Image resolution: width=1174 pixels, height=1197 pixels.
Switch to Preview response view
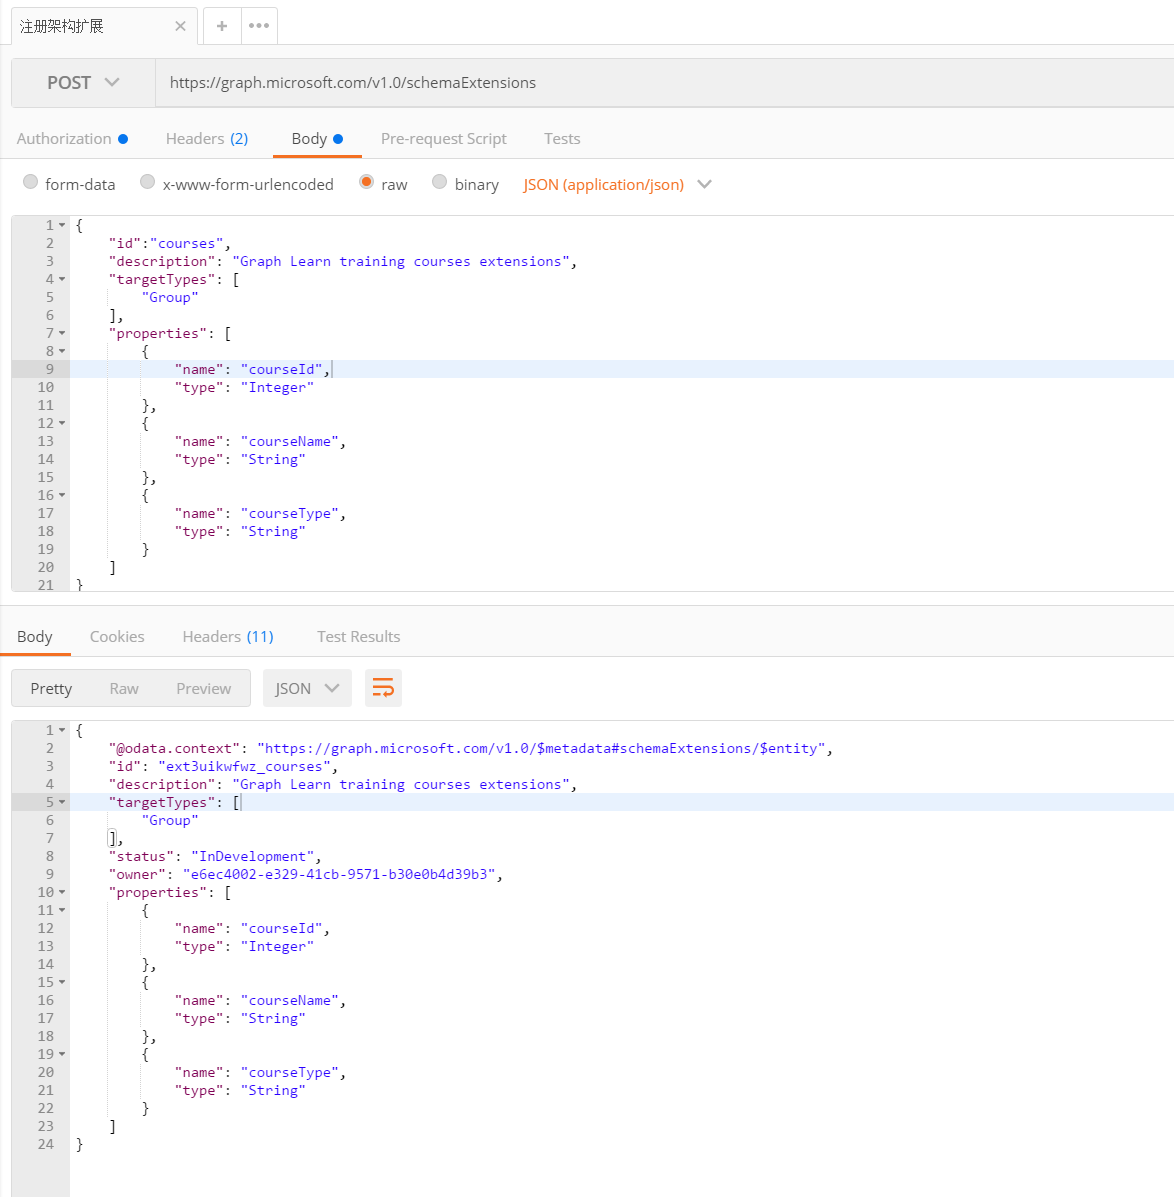tap(203, 688)
